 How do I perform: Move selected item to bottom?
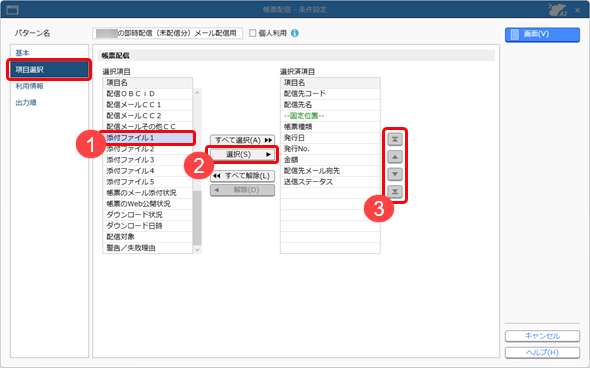click(395, 192)
